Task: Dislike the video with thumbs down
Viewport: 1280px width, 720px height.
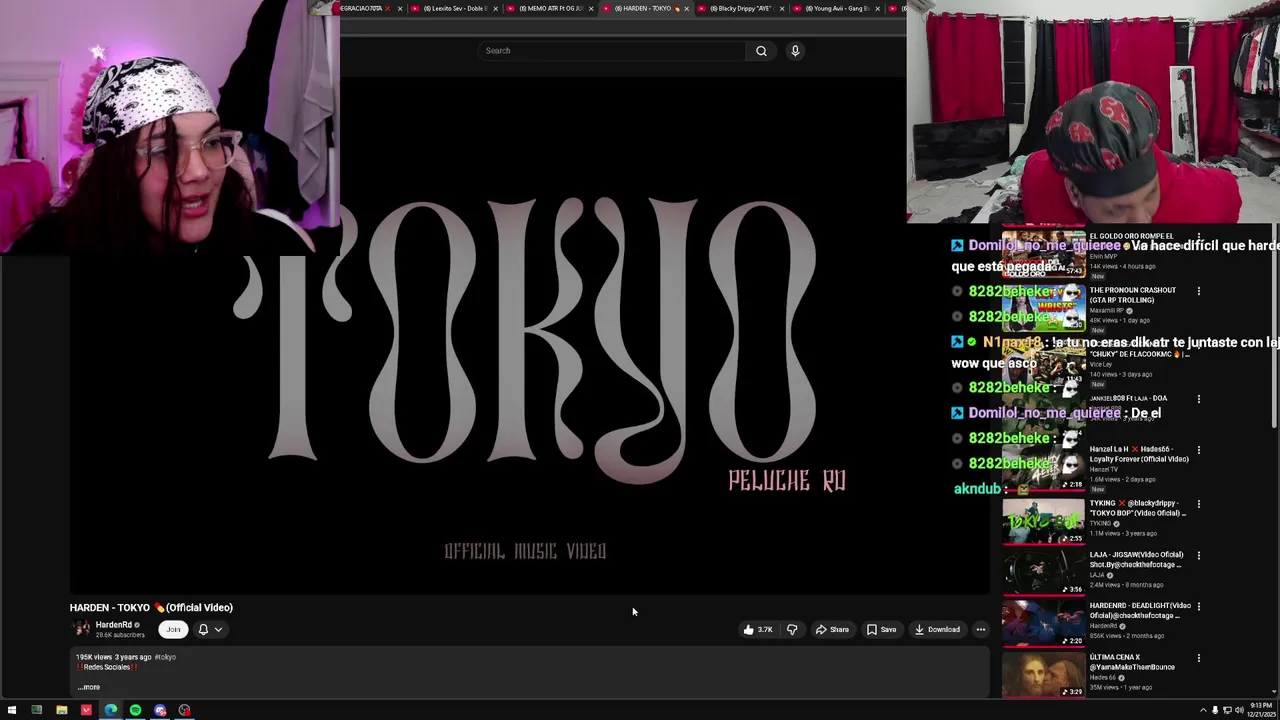Action: (x=792, y=630)
